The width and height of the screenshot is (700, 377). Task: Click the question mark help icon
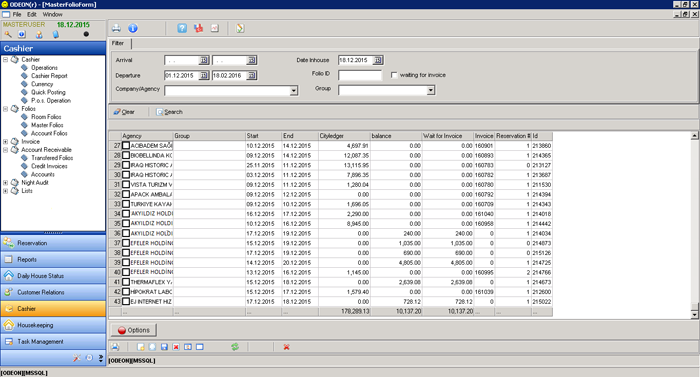(182, 29)
